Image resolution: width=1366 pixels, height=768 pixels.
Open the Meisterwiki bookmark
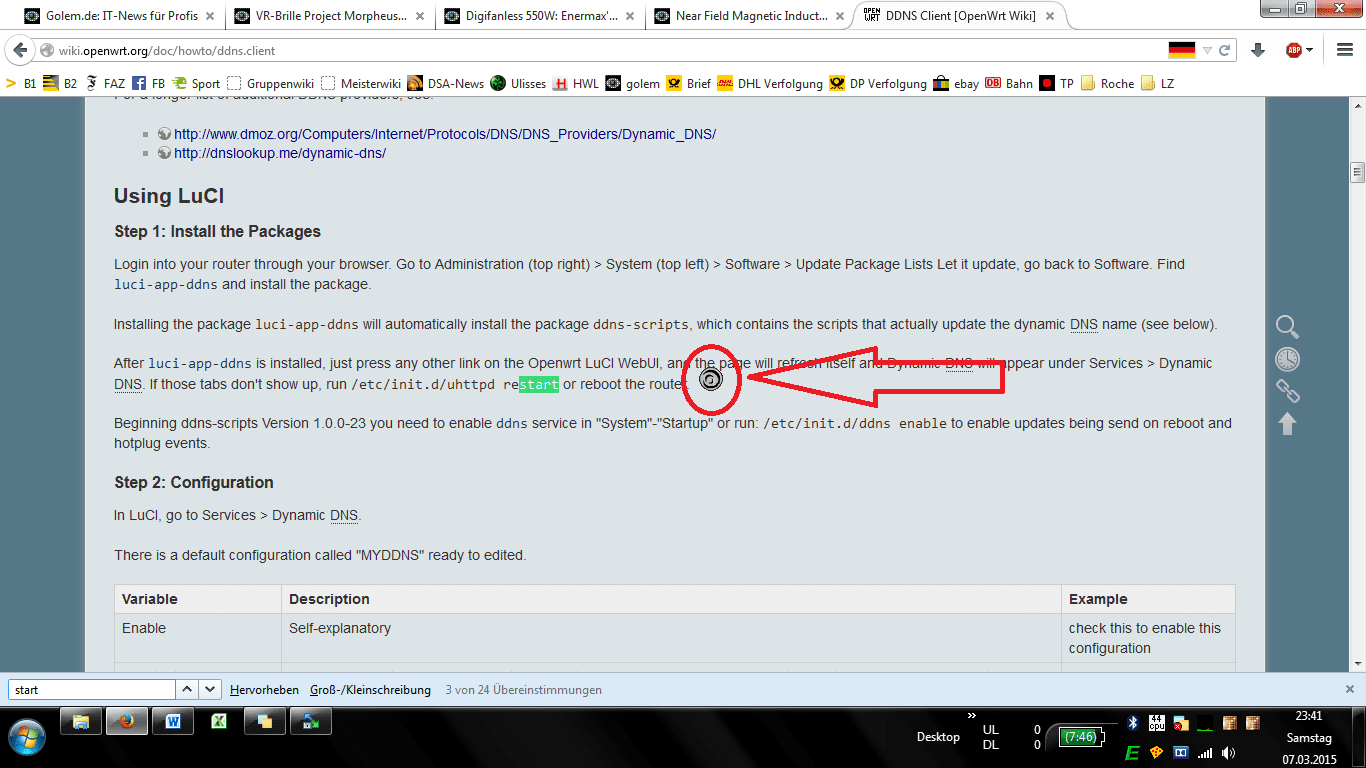click(x=361, y=84)
